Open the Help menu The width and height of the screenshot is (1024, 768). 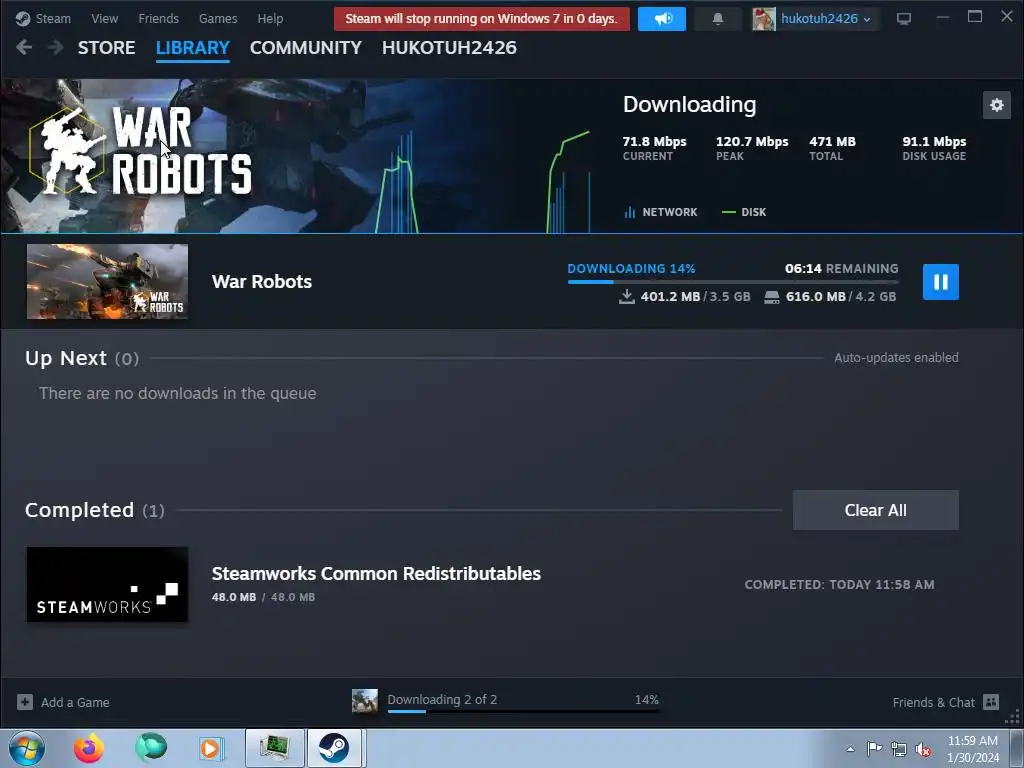pos(270,18)
